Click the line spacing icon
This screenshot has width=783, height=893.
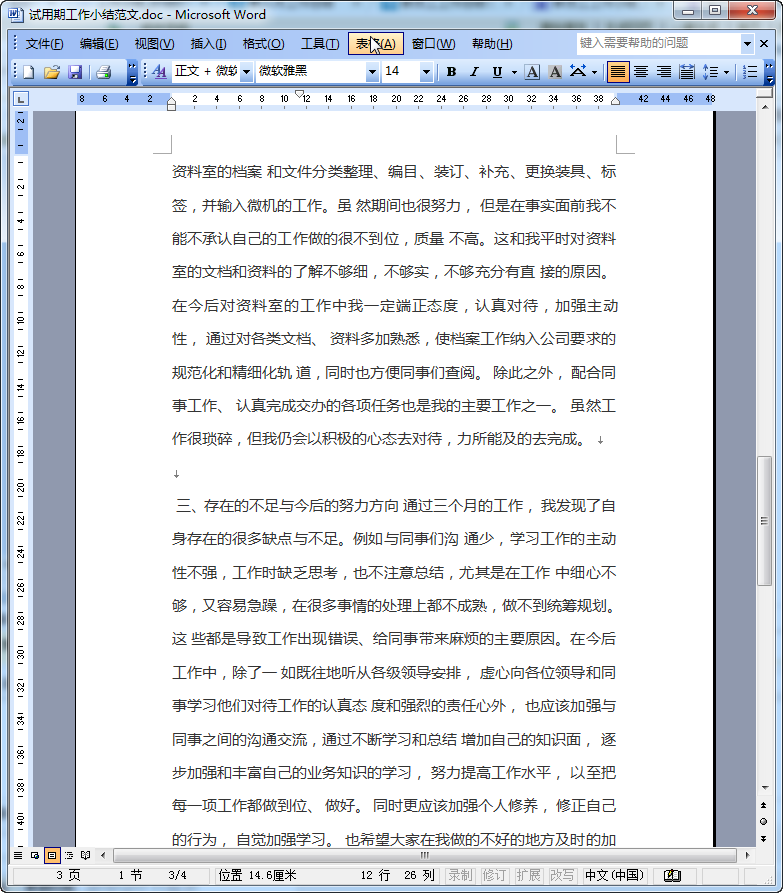tap(710, 72)
